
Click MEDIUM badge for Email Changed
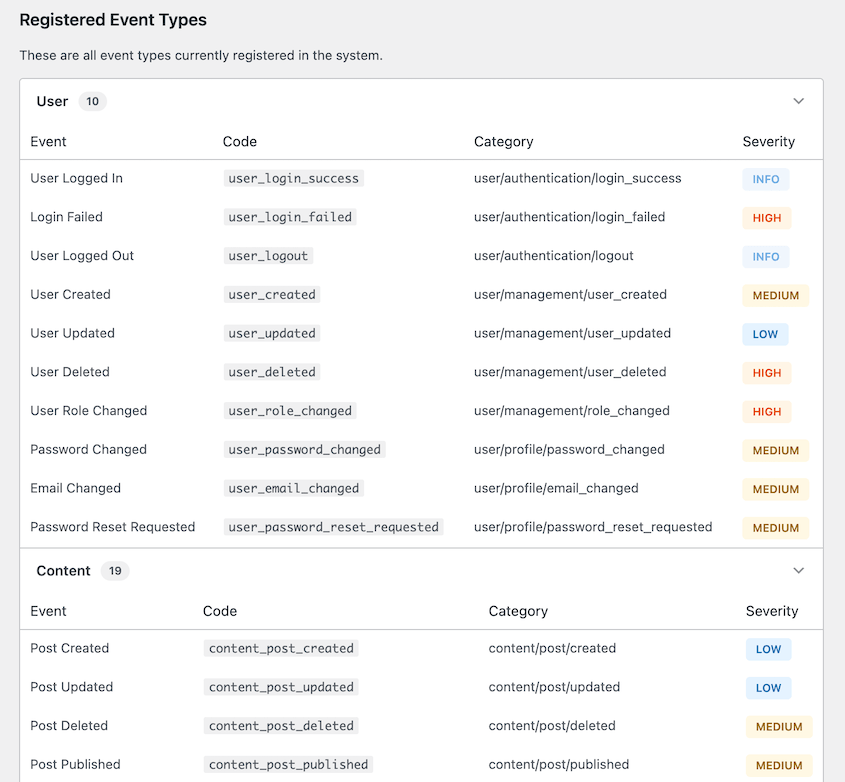click(x=775, y=489)
